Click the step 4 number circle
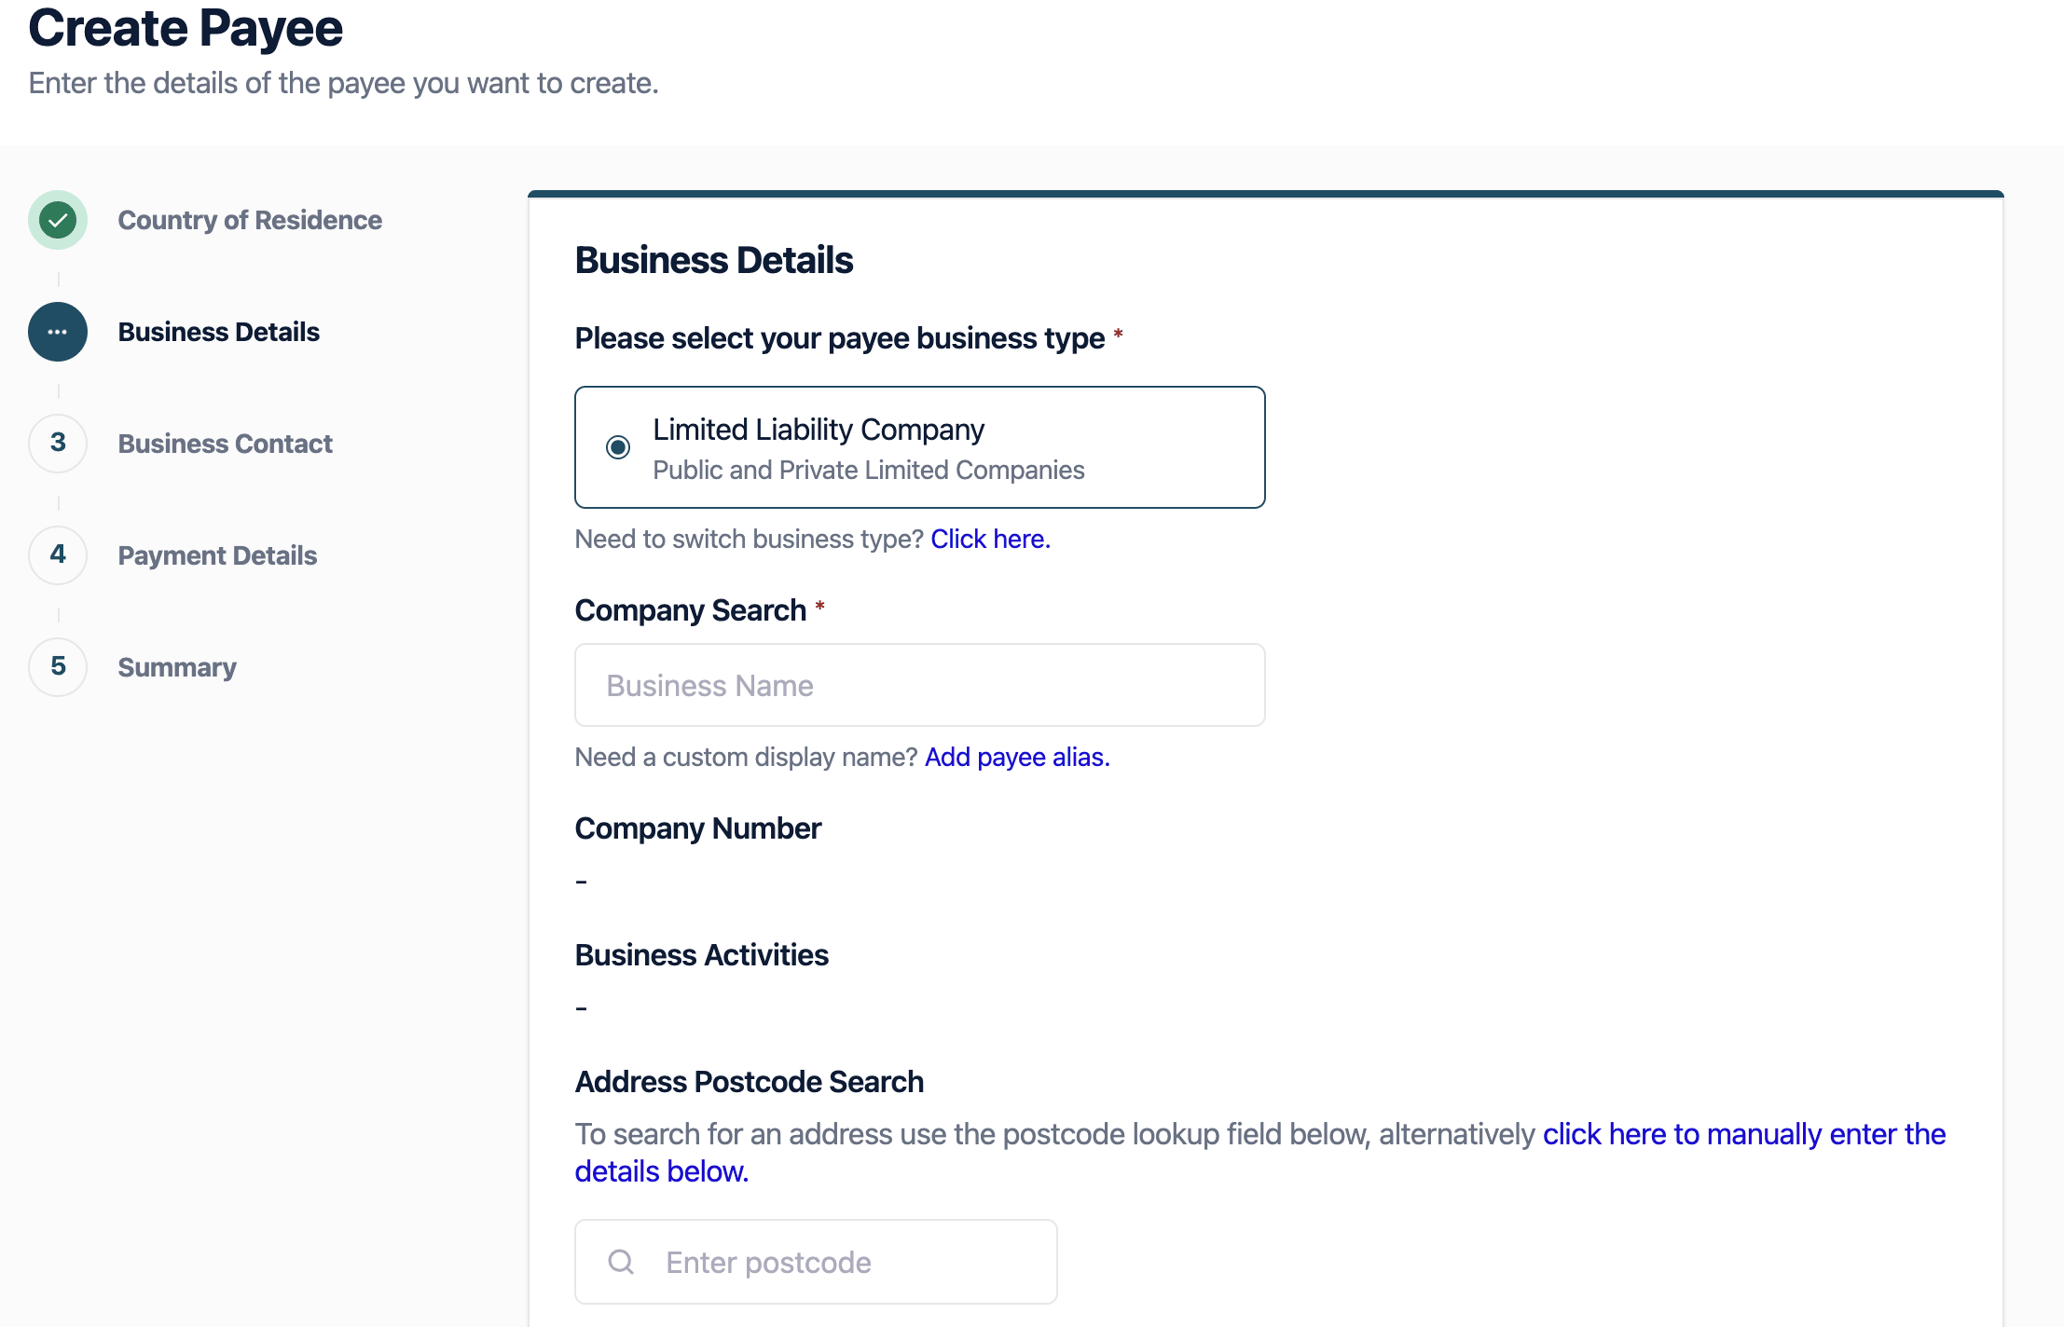Screen dimensions: 2064x1327 pos(58,555)
